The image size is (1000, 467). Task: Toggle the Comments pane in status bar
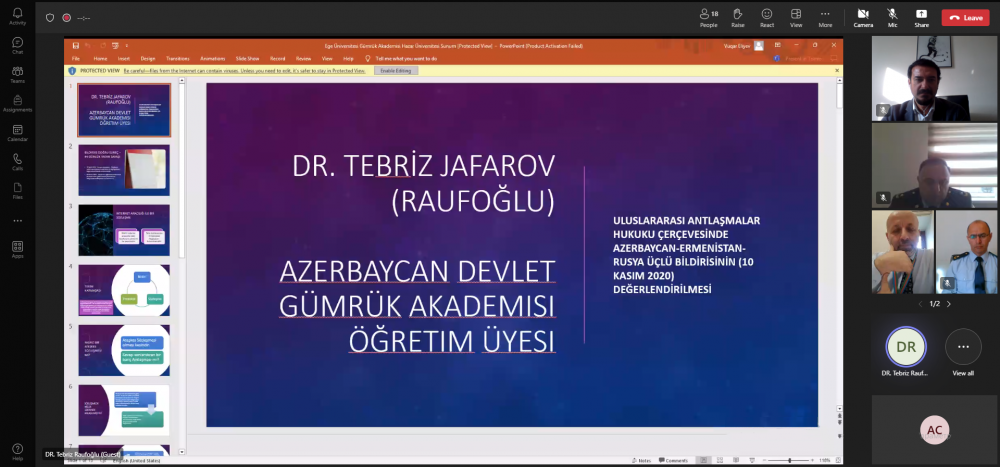tap(673, 460)
